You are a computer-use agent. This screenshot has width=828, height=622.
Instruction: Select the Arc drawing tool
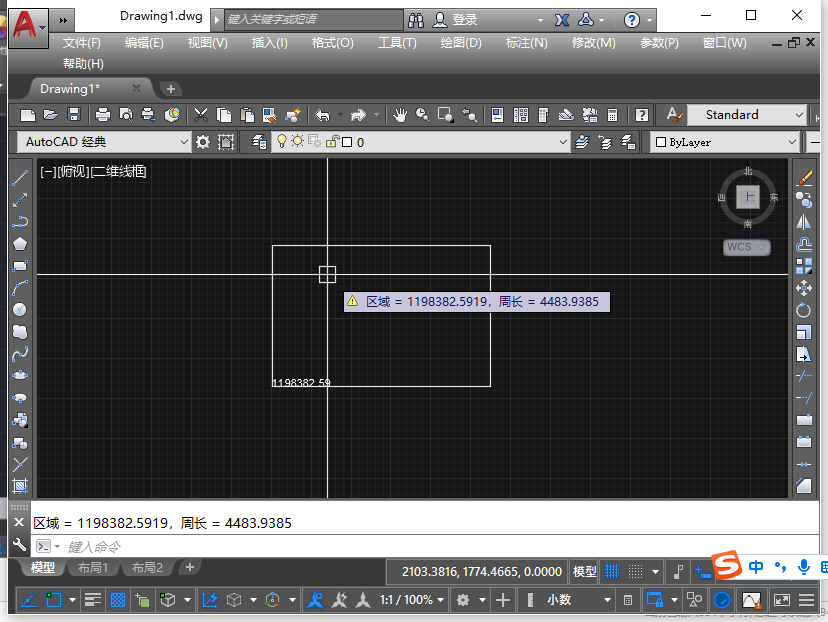(20, 288)
